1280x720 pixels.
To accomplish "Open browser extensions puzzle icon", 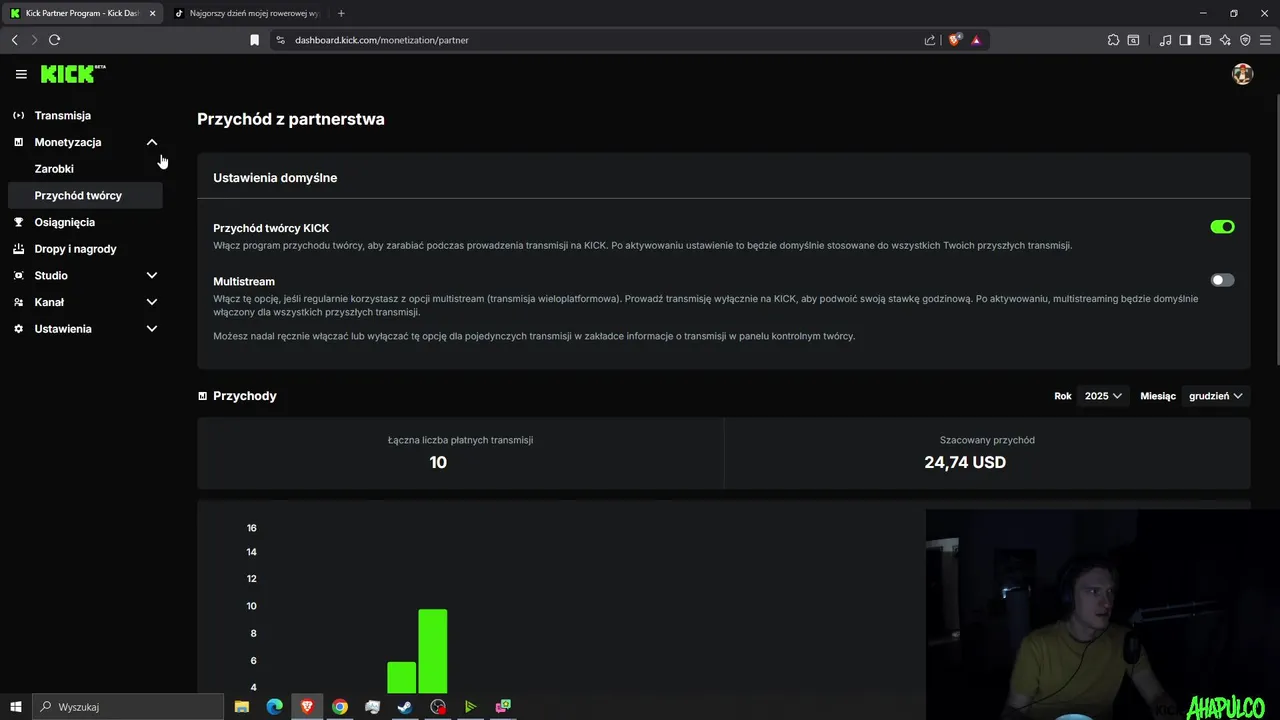I will [x=1113, y=40].
